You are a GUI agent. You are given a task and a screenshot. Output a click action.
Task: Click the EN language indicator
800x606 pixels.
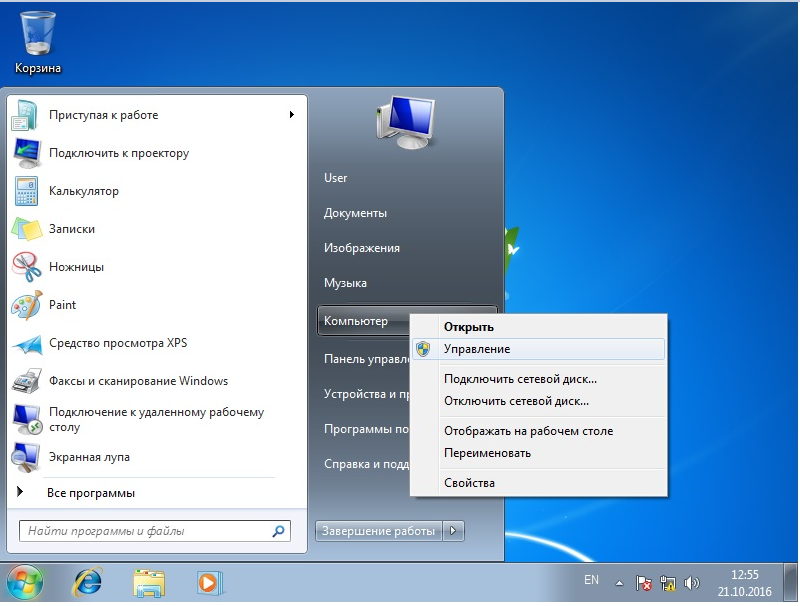point(591,580)
